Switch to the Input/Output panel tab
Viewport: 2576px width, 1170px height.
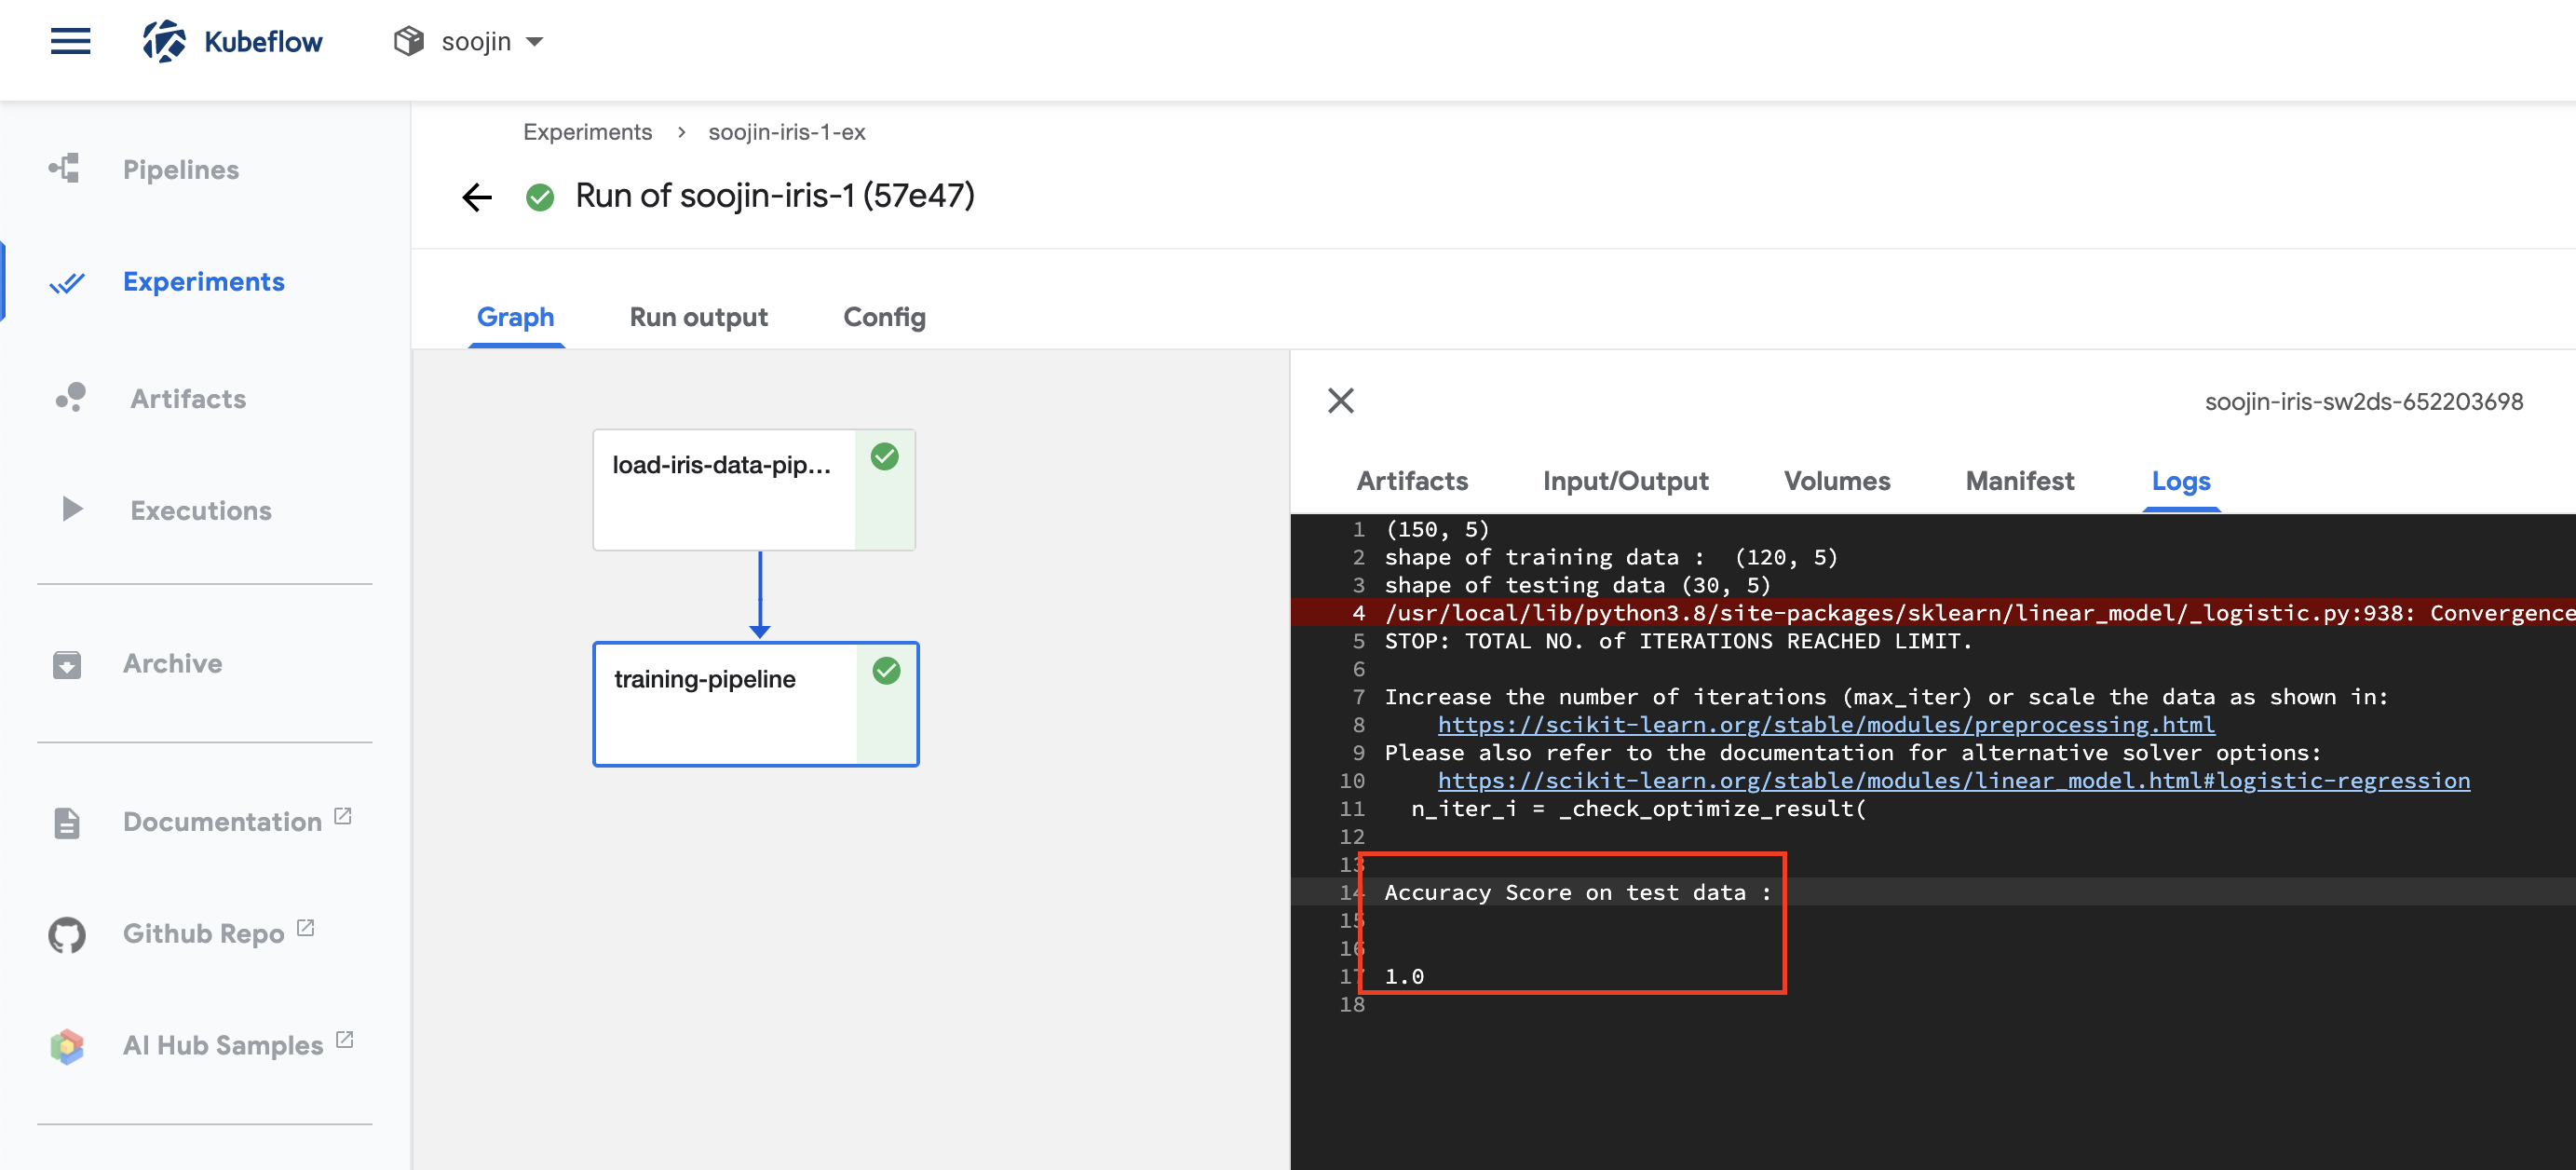point(1625,481)
